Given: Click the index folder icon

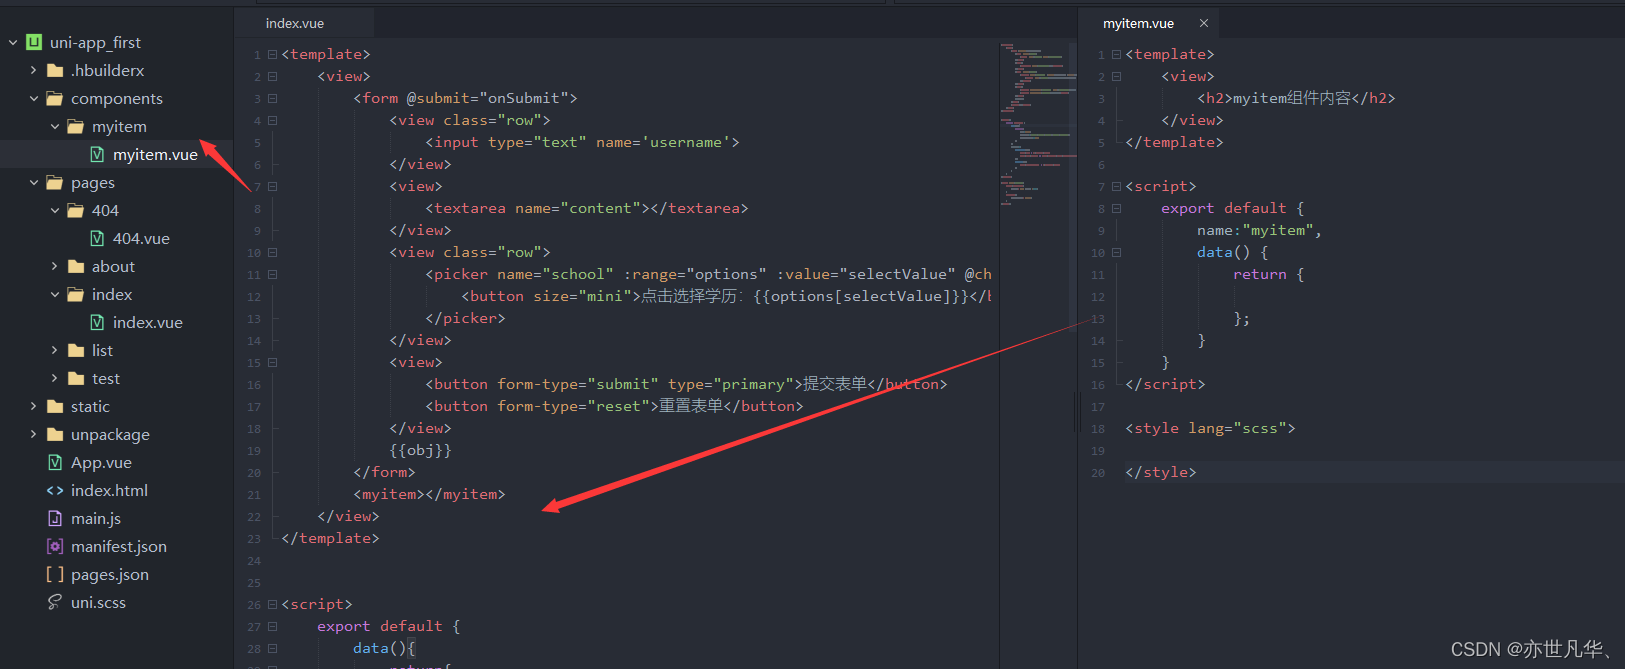Looking at the screenshot, I should point(76,294).
